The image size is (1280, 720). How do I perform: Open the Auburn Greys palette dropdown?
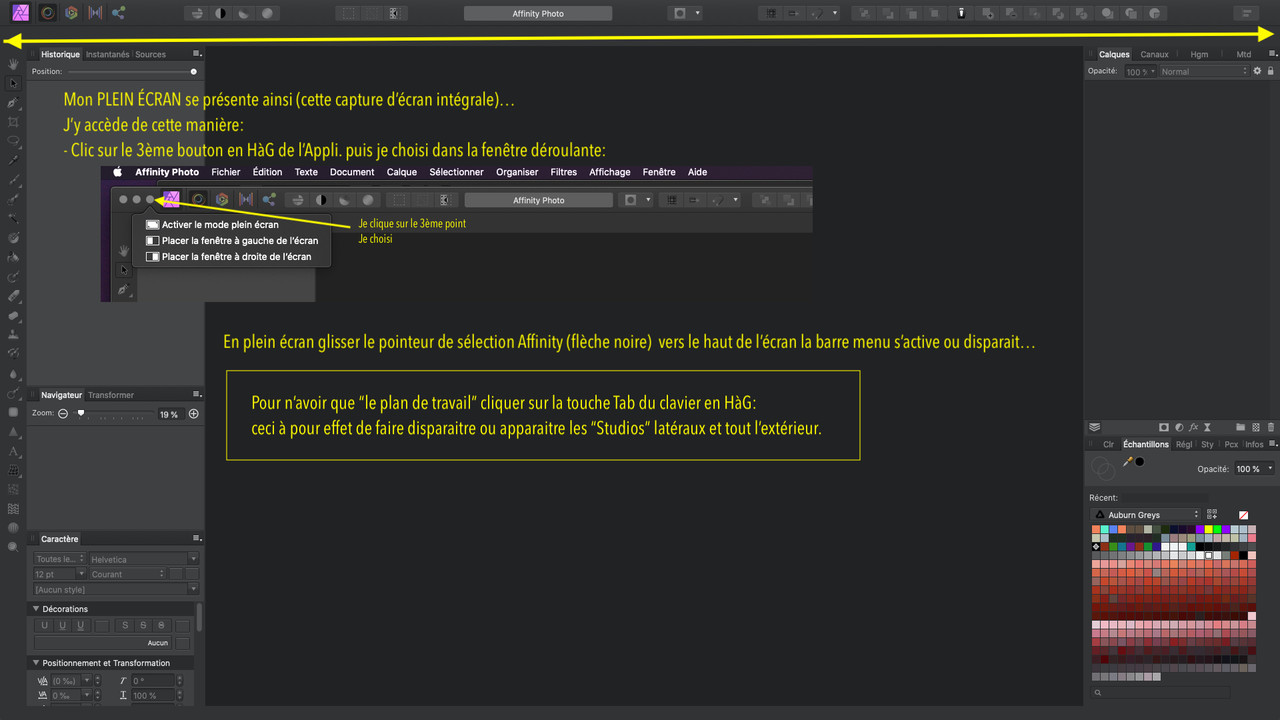(1145, 515)
